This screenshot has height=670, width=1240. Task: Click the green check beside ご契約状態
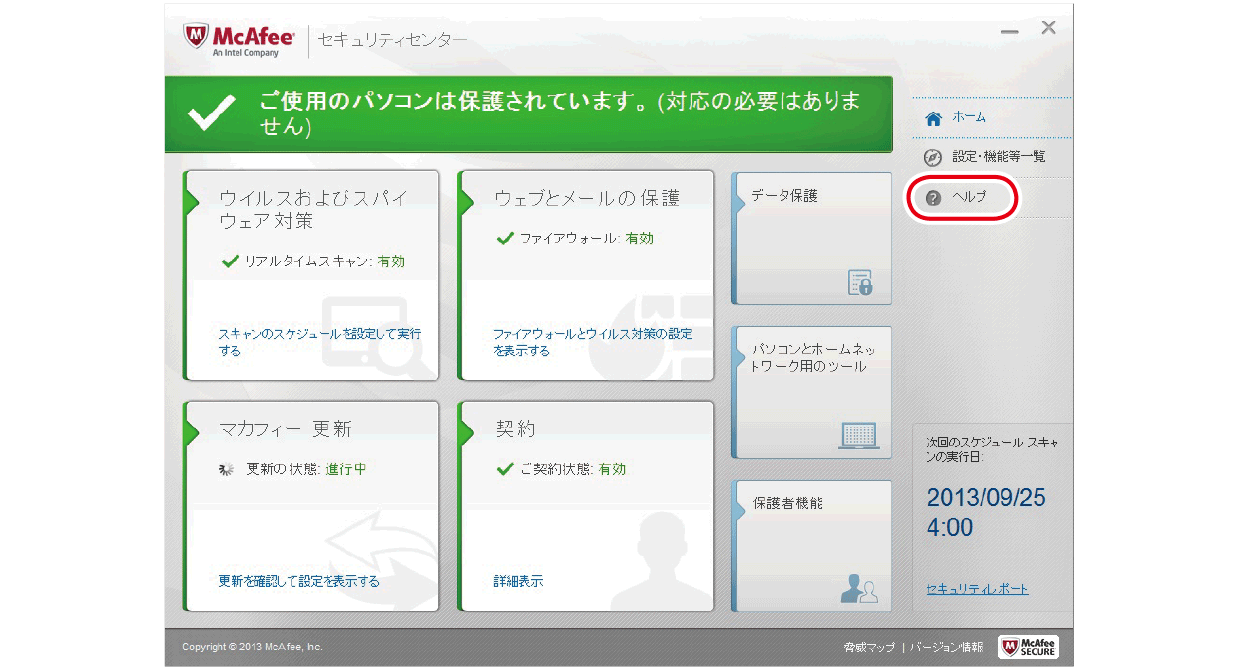pyautogui.click(x=505, y=468)
